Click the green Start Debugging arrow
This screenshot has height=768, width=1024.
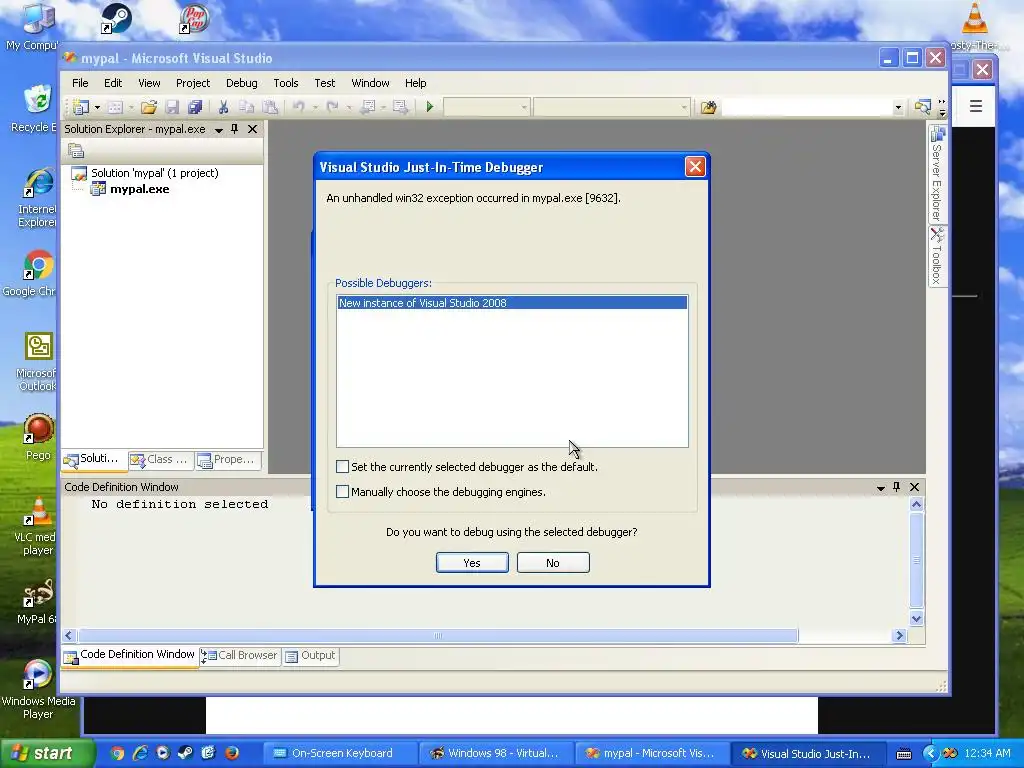point(430,107)
